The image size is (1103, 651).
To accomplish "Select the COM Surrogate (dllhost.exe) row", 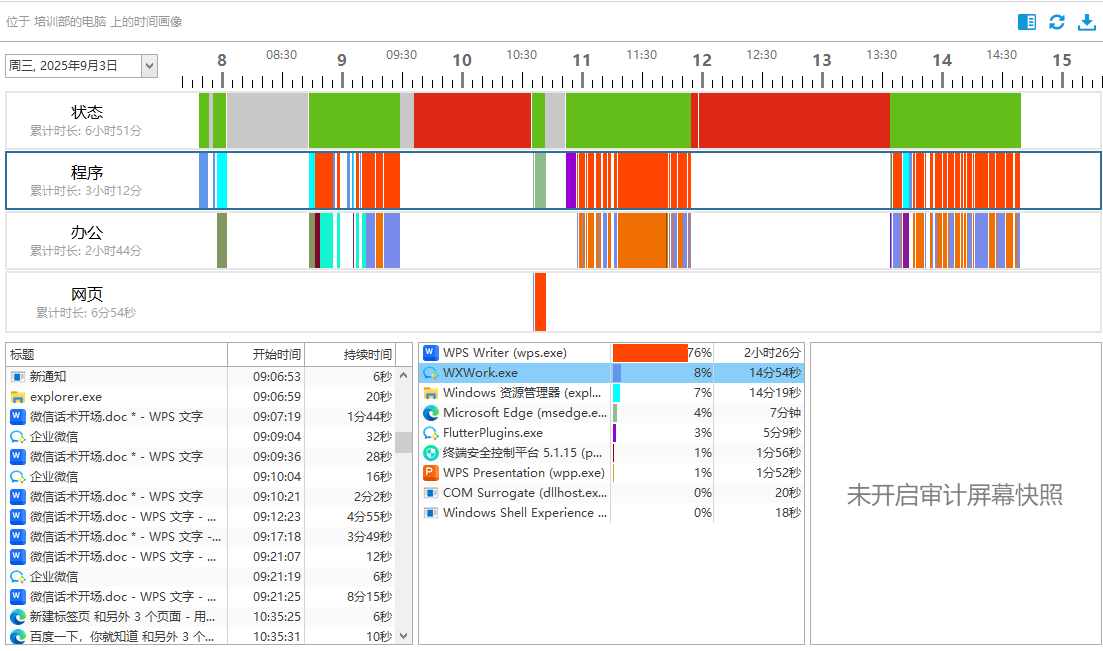I will (515, 493).
